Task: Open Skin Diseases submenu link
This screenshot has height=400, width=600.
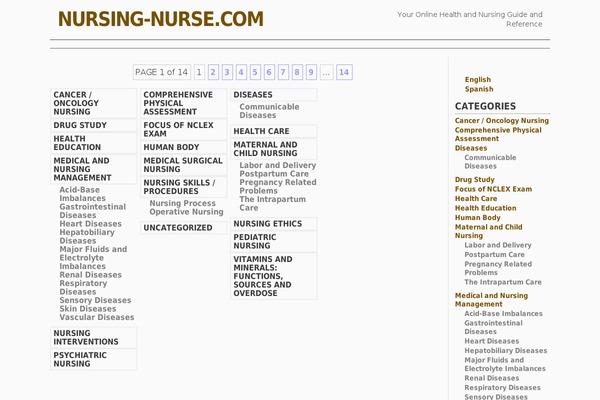Action: (88, 309)
